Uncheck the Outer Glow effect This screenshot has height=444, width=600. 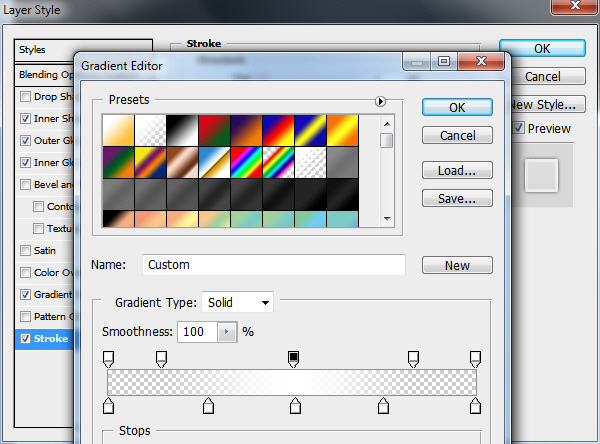[25, 140]
